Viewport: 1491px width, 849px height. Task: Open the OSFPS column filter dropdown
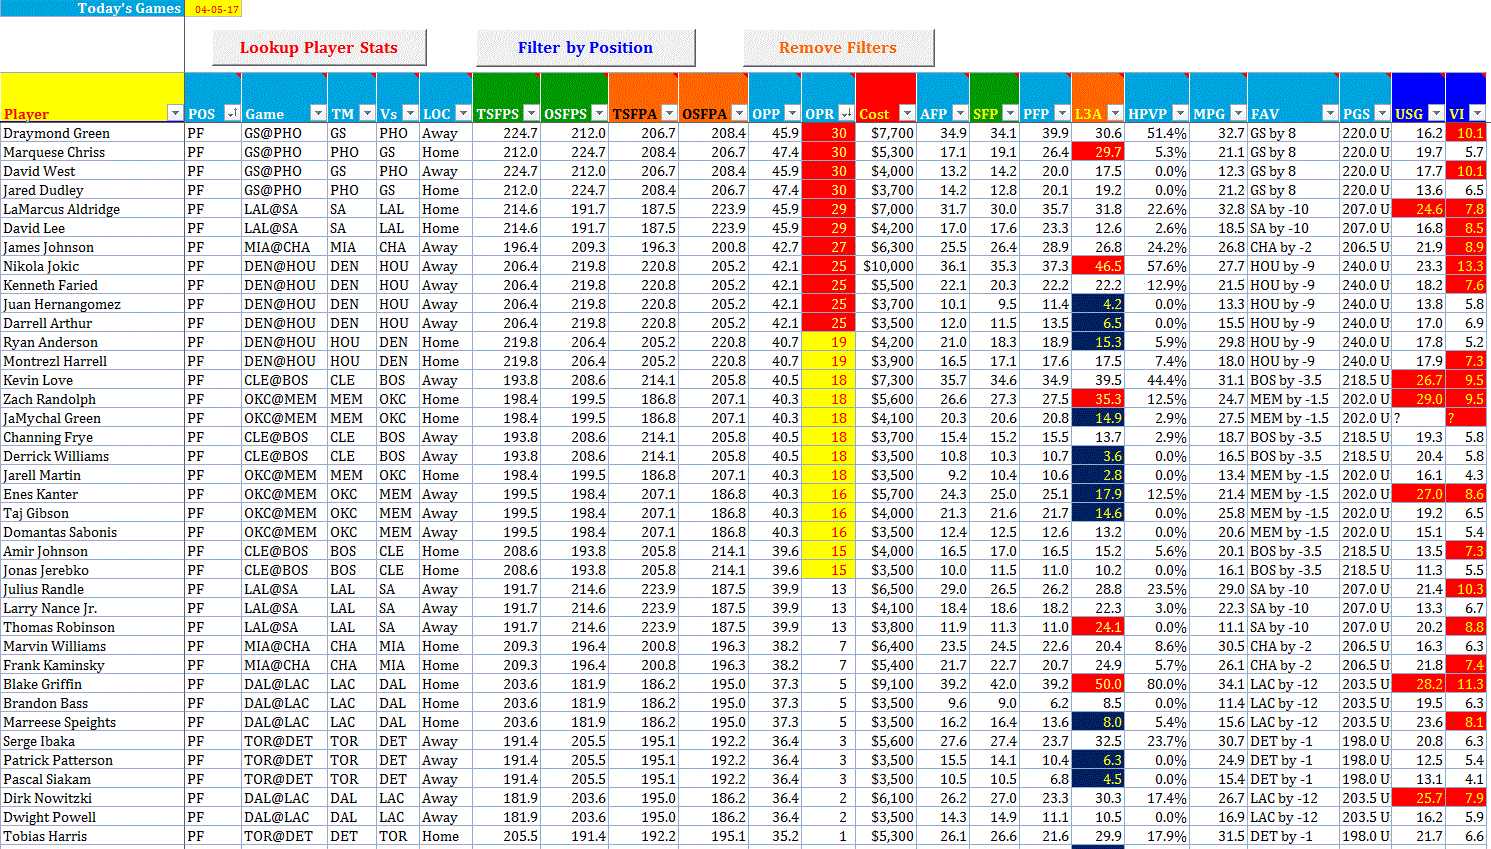pyautogui.click(x=599, y=113)
